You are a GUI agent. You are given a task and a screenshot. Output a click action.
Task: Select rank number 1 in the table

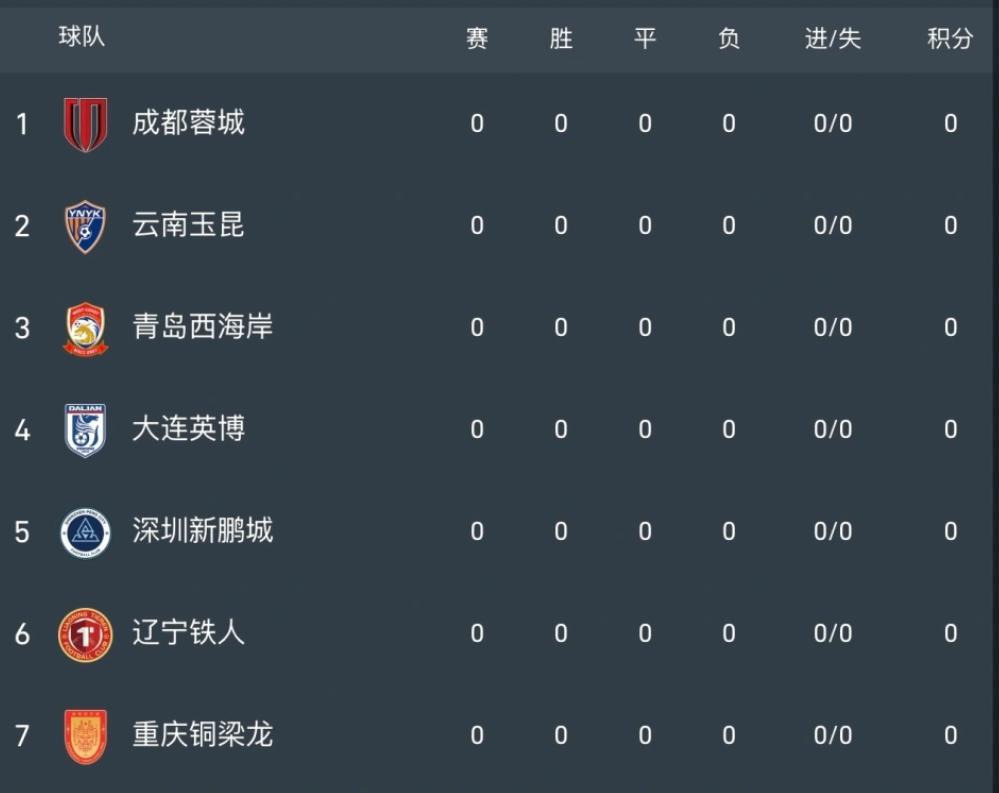(x=21, y=123)
